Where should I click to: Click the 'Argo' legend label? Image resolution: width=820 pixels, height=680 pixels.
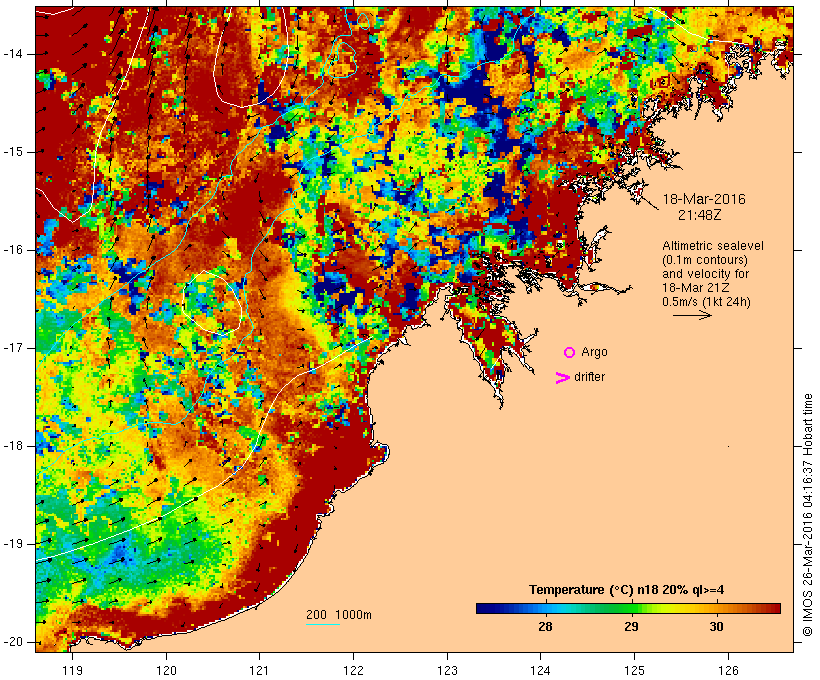point(595,353)
